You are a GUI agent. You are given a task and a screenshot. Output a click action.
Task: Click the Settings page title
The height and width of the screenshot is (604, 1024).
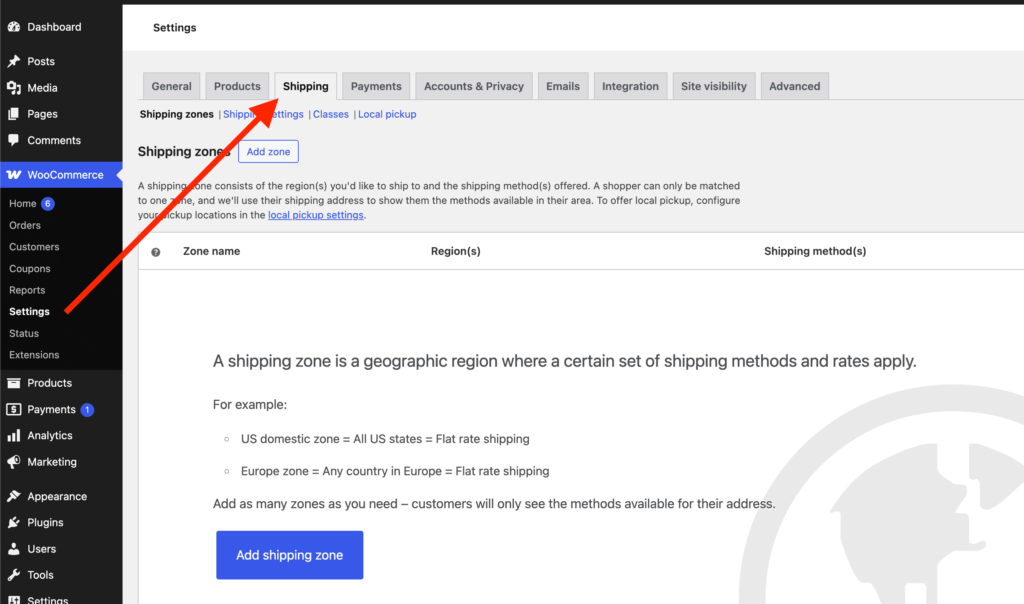174,27
